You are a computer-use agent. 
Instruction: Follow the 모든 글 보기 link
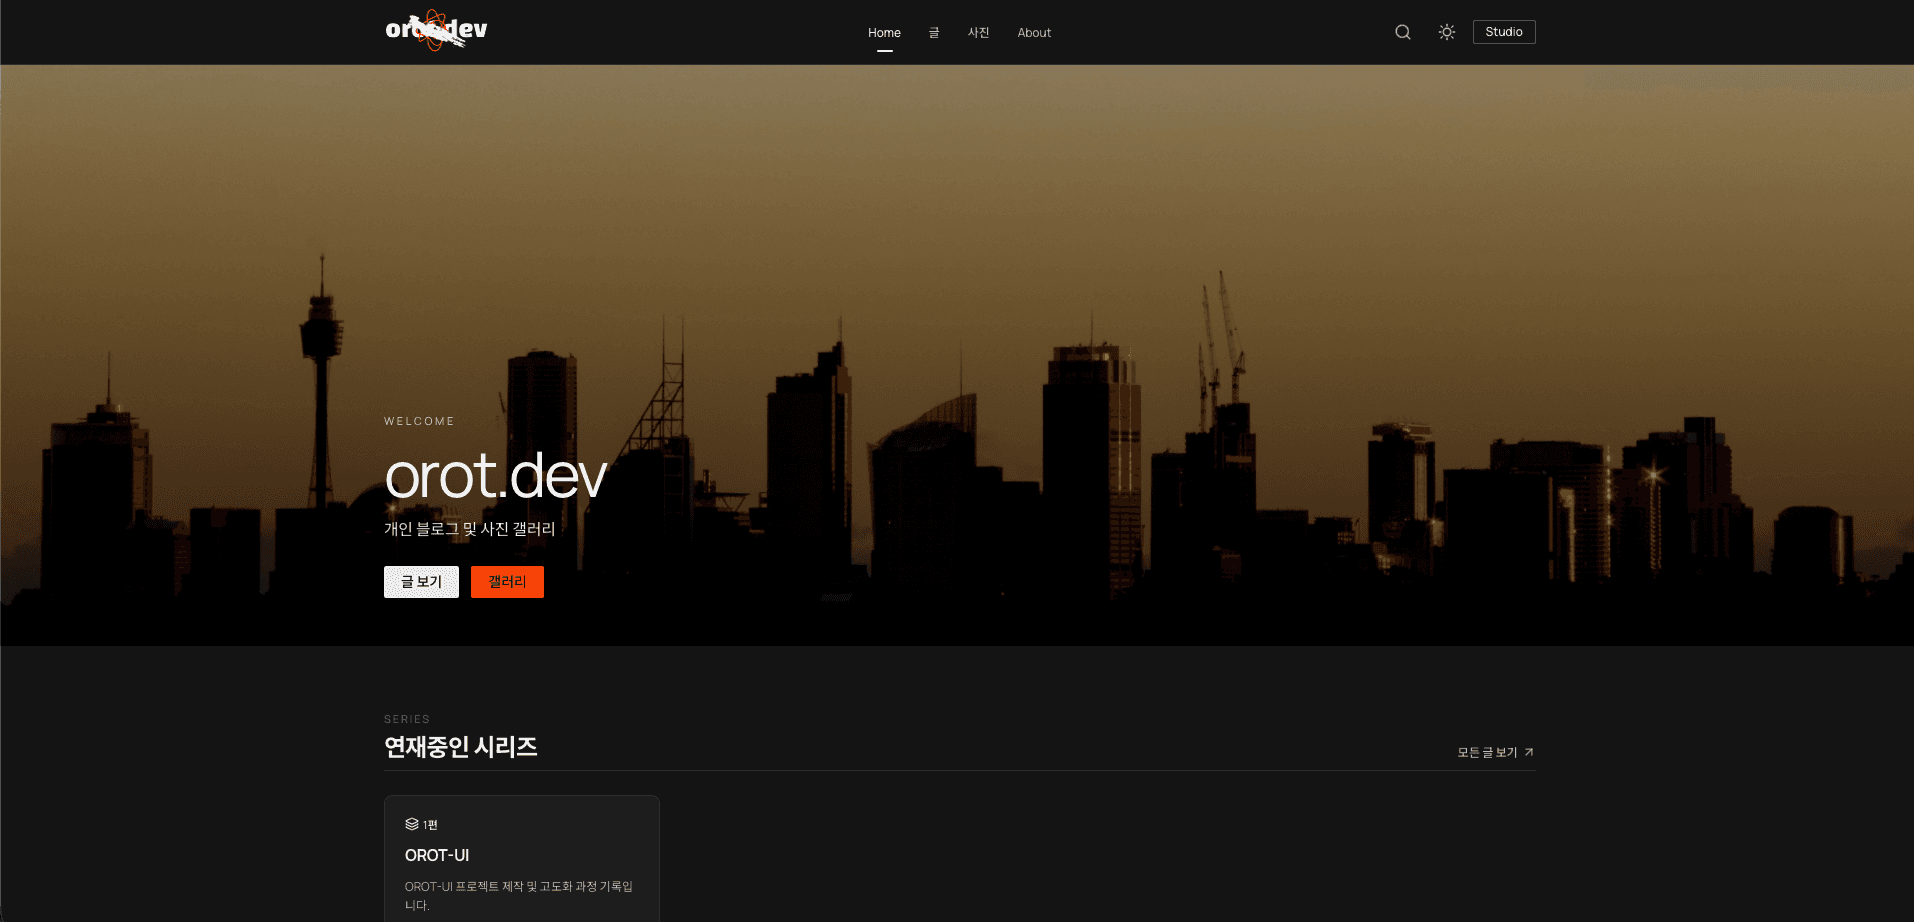[1487, 753]
